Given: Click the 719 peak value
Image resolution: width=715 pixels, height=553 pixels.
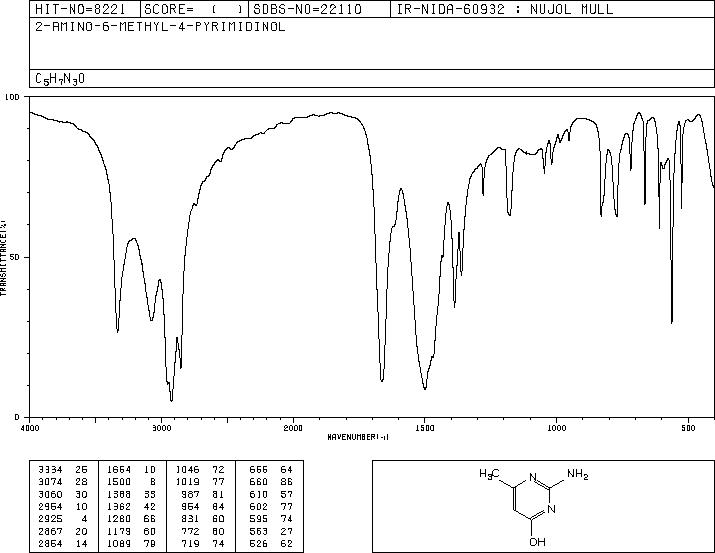Looking at the screenshot, I should 191,543.
